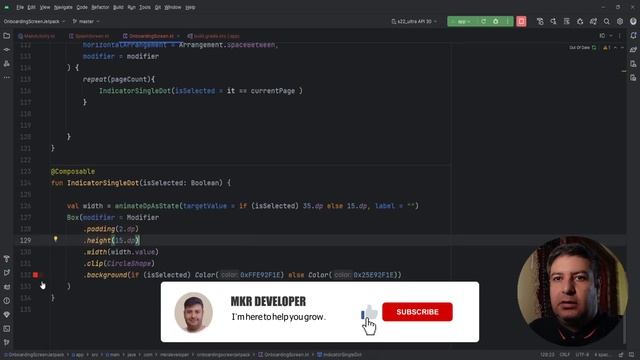Click the CRLF line separator status
Screen dimensions: 640x360
564,355
